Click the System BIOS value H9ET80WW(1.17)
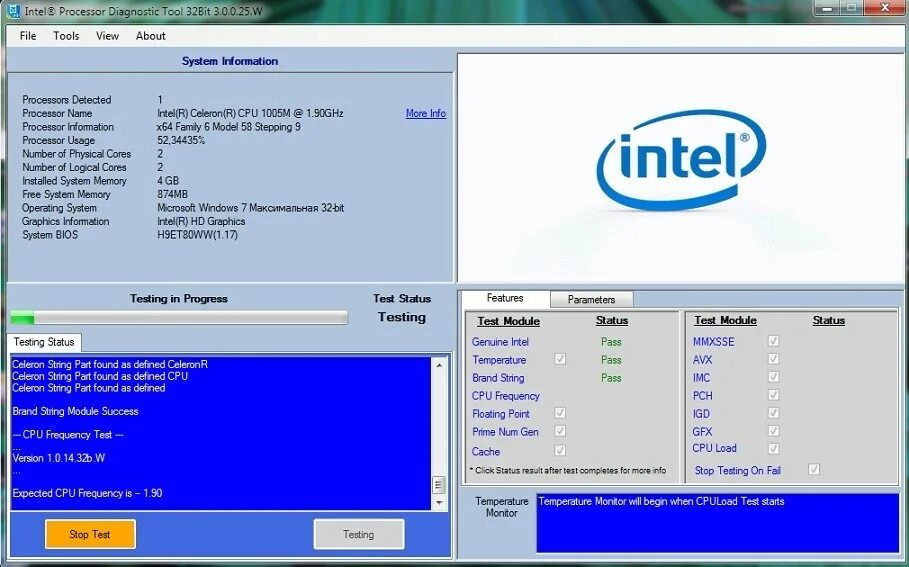The image size is (909, 567). click(x=198, y=235)
